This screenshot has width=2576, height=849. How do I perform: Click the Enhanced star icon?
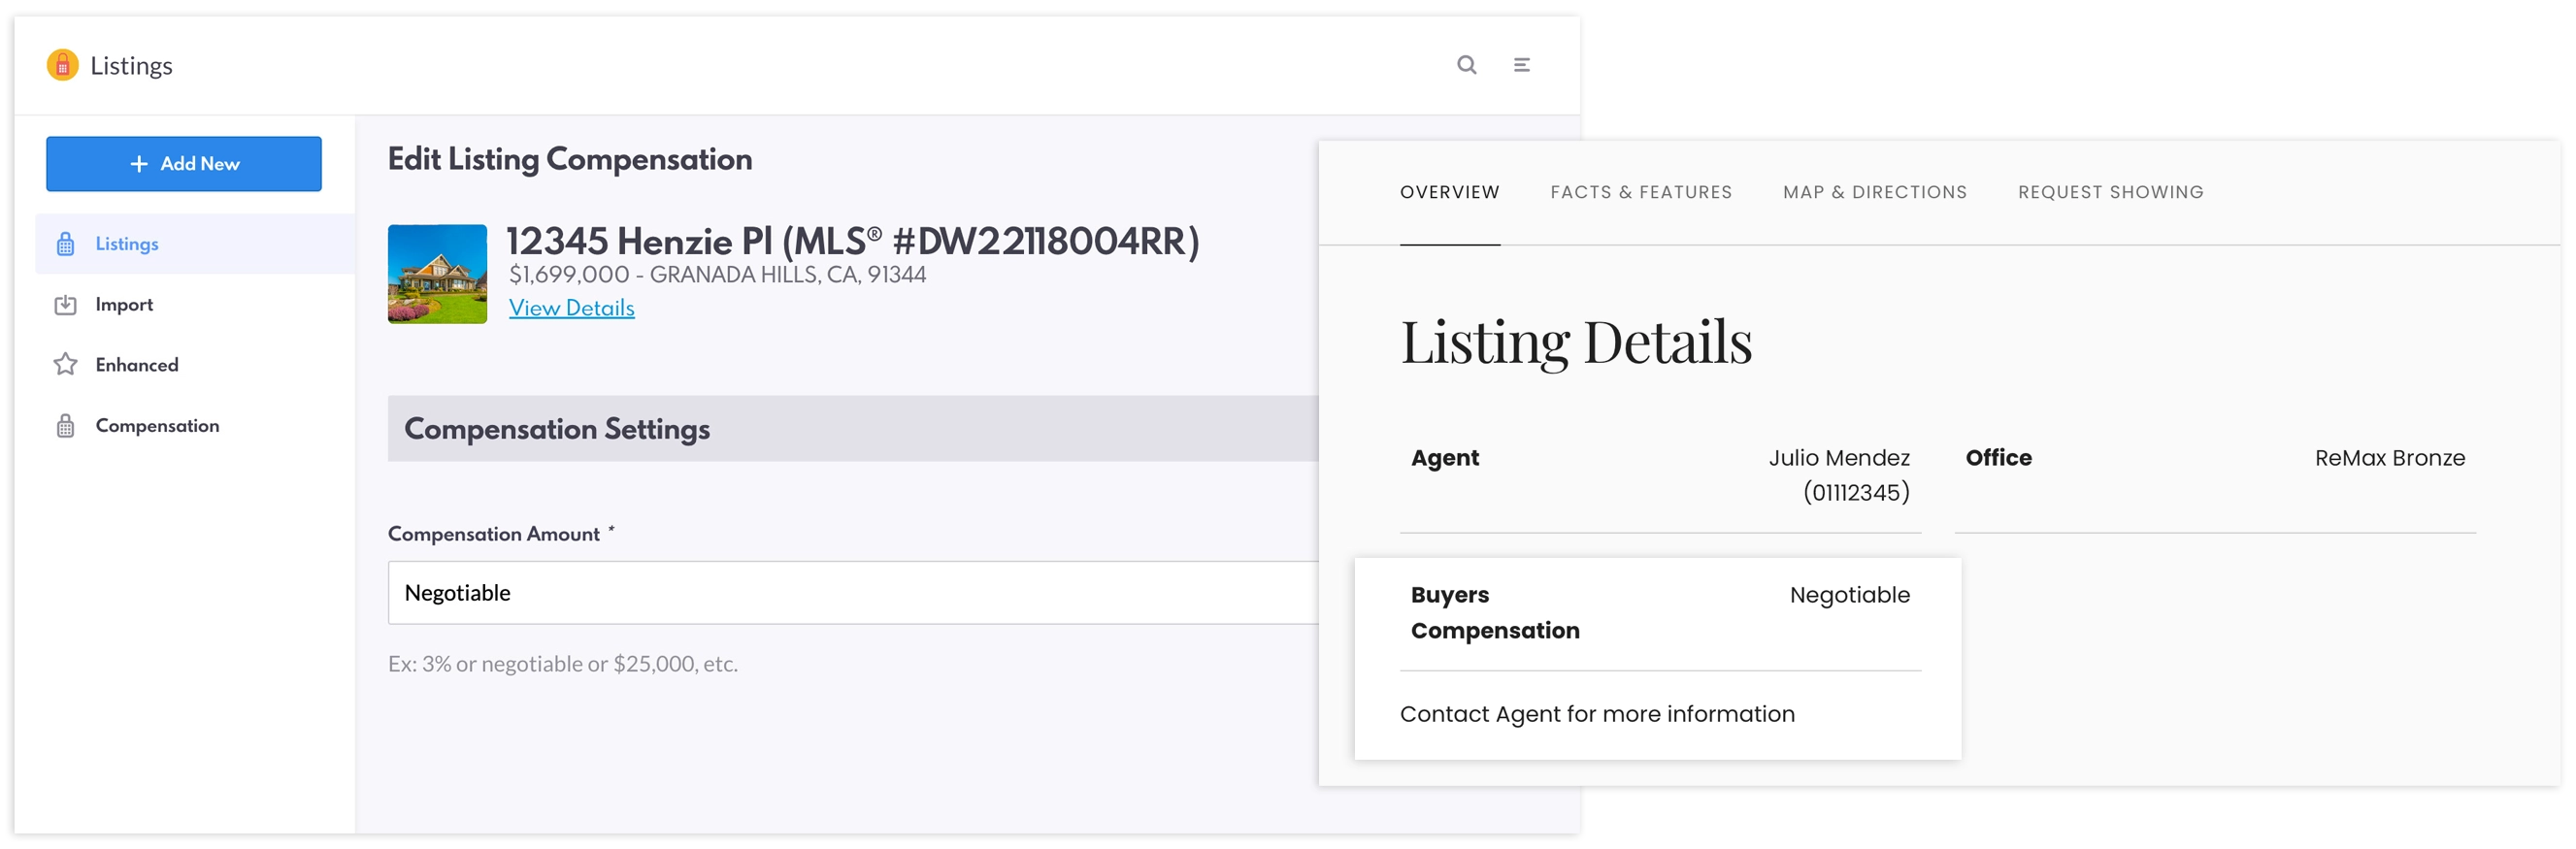pyautogui.click(x=65, y=365)
